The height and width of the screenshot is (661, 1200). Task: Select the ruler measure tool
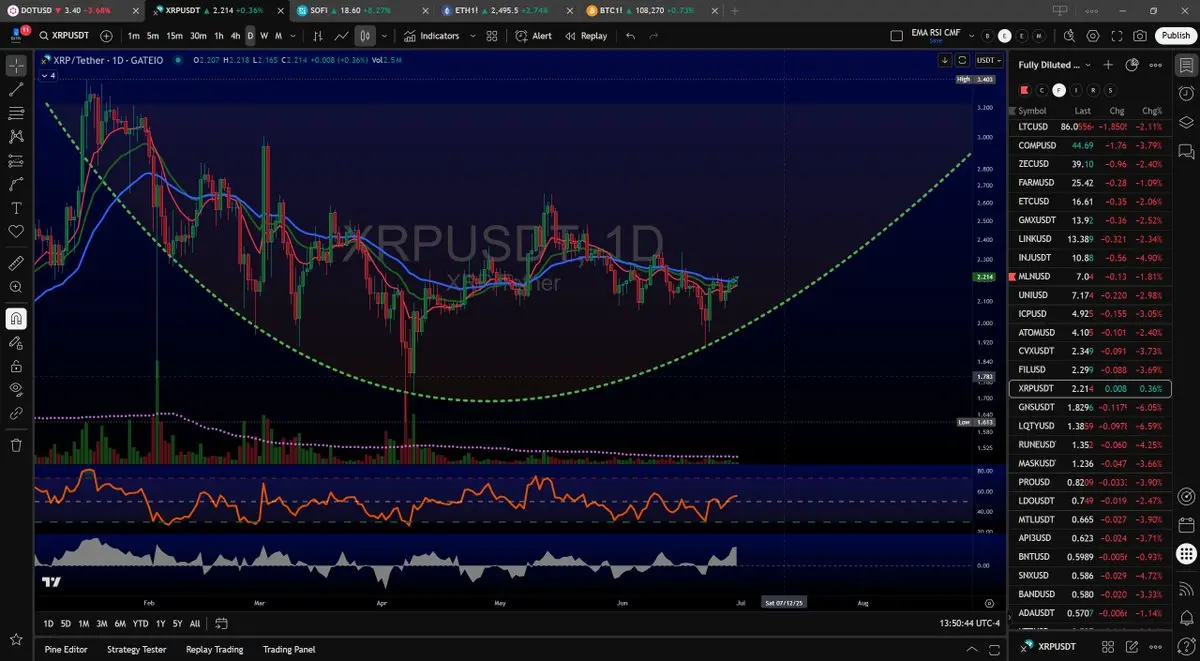pos(16,264)
